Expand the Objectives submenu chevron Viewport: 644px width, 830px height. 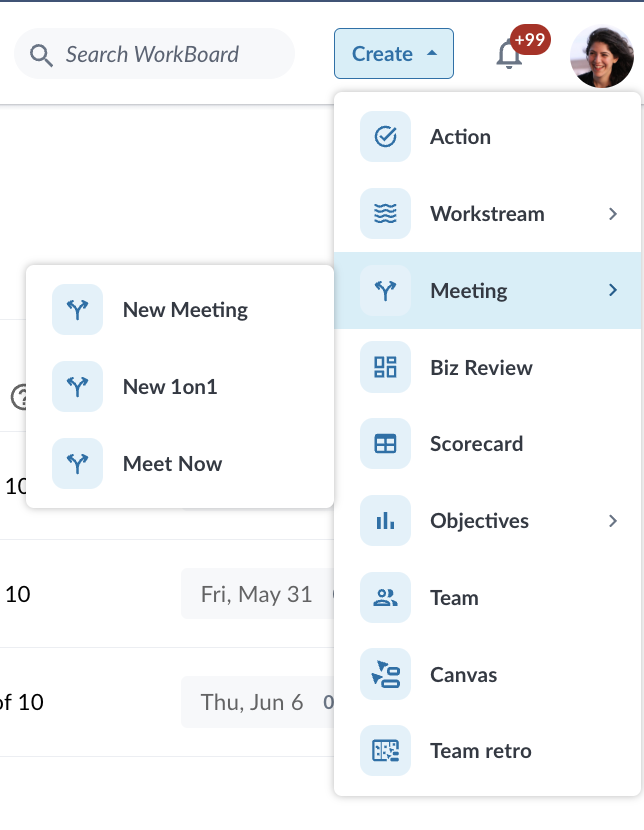click(x=613, y=521)
